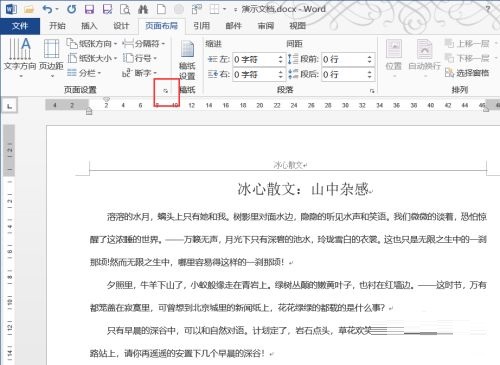500x365 pixels.
Task: Click the Save floppy disk icon
Action: click(x=89, y=9)
